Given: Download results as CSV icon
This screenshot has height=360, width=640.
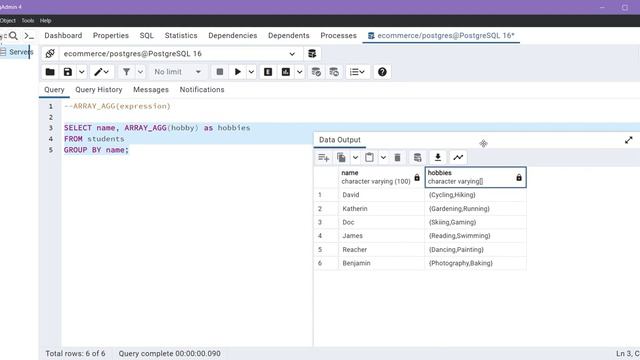Looking at the screenshot, I should coord(438,158).
